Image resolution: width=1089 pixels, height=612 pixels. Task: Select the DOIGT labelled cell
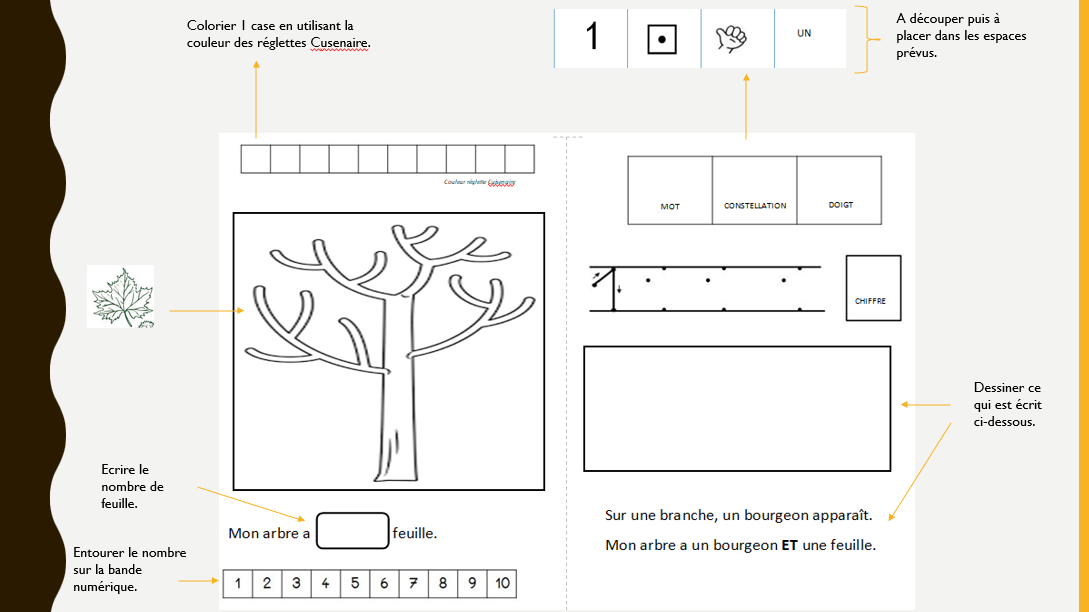(840, 190)
